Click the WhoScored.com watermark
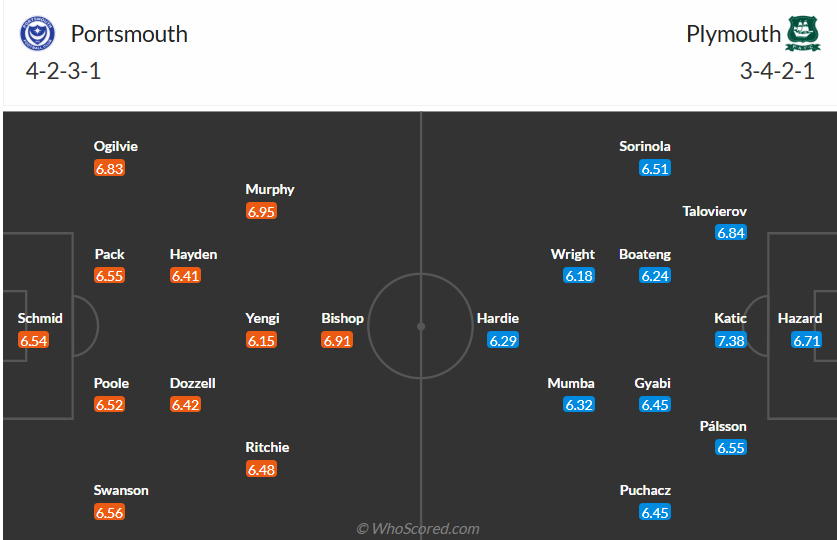Image resolution: width=837 pixels, height=540 pixels. tap(419, 528)
